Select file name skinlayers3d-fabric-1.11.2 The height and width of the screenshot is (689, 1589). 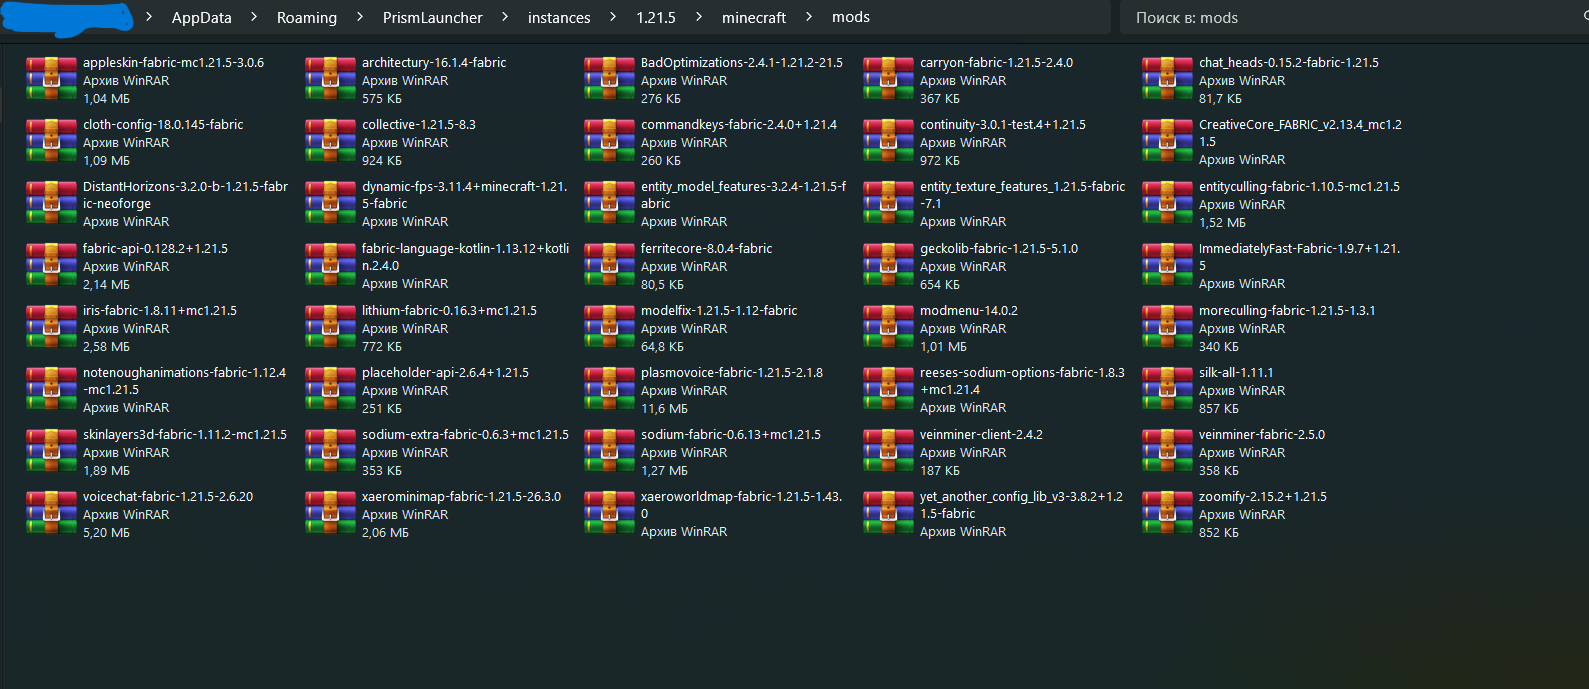click(x=185, y=434)
